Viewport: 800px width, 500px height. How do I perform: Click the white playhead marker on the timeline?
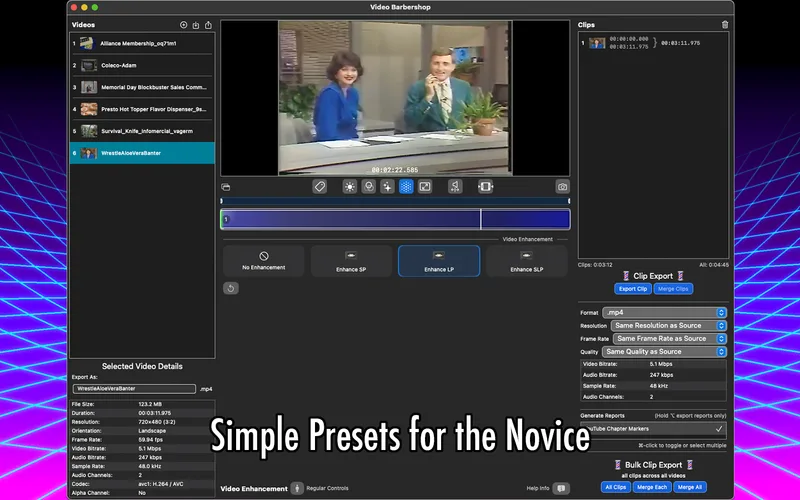point(481,219)
